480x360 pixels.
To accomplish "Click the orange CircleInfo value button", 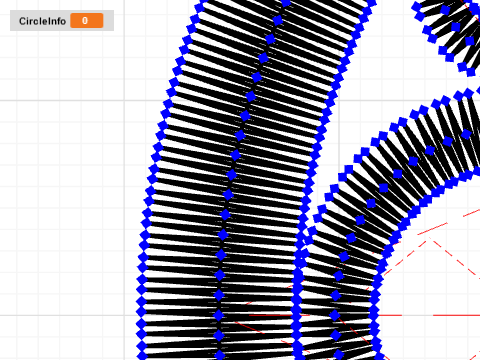I will tap(87, 21).
